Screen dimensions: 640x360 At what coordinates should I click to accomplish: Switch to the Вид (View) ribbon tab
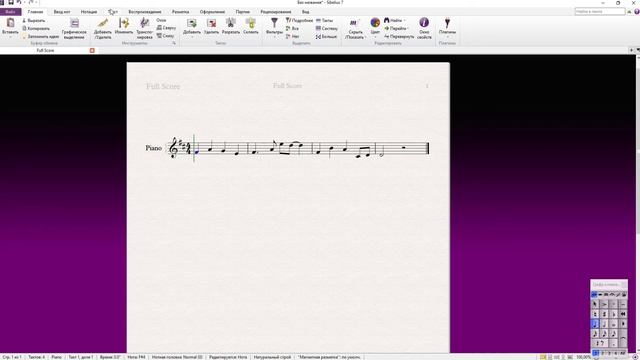[305, 12]
